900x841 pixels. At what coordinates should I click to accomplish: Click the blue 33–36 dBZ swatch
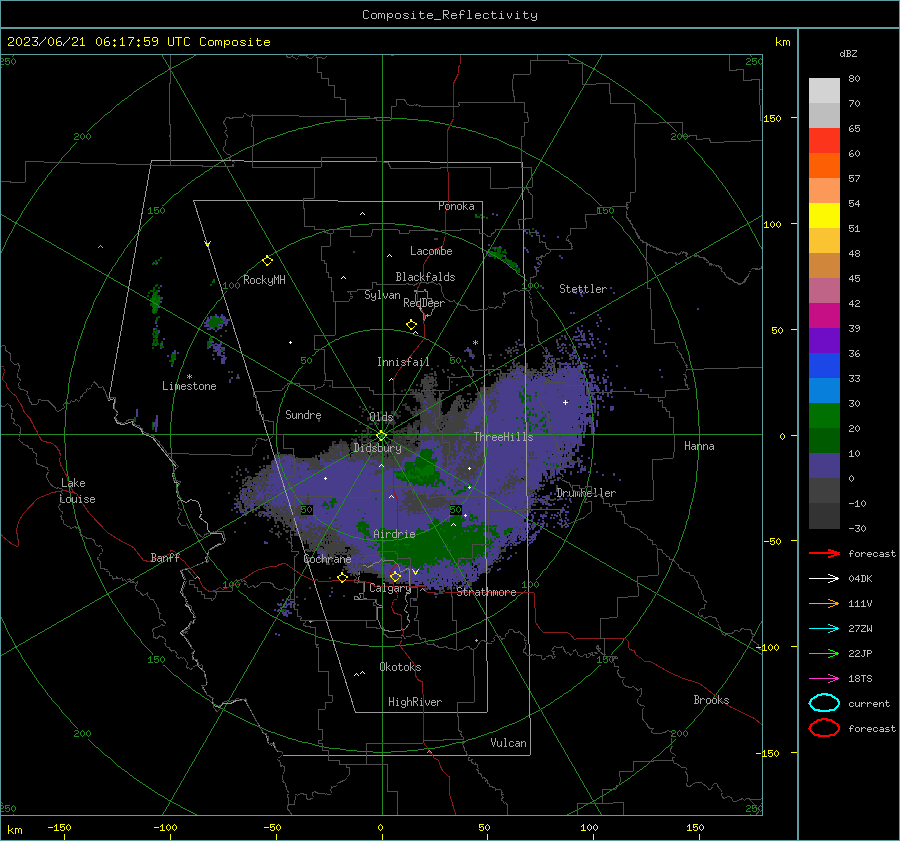coord(824,366)
